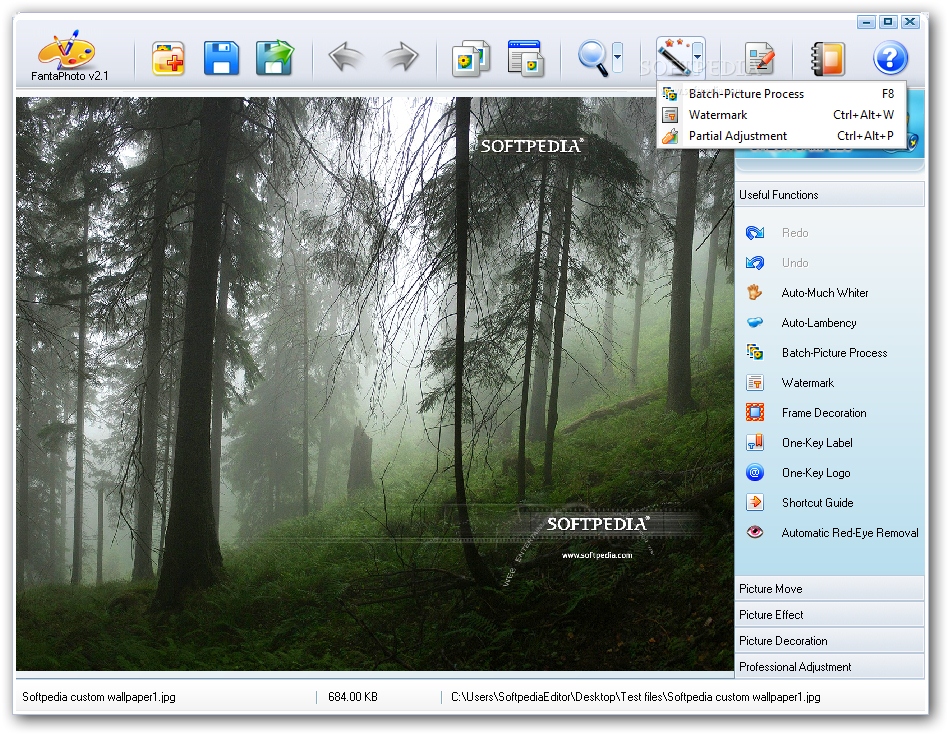Click the document with pencil icon
The image size is (949, 735).
click(759, 58)
